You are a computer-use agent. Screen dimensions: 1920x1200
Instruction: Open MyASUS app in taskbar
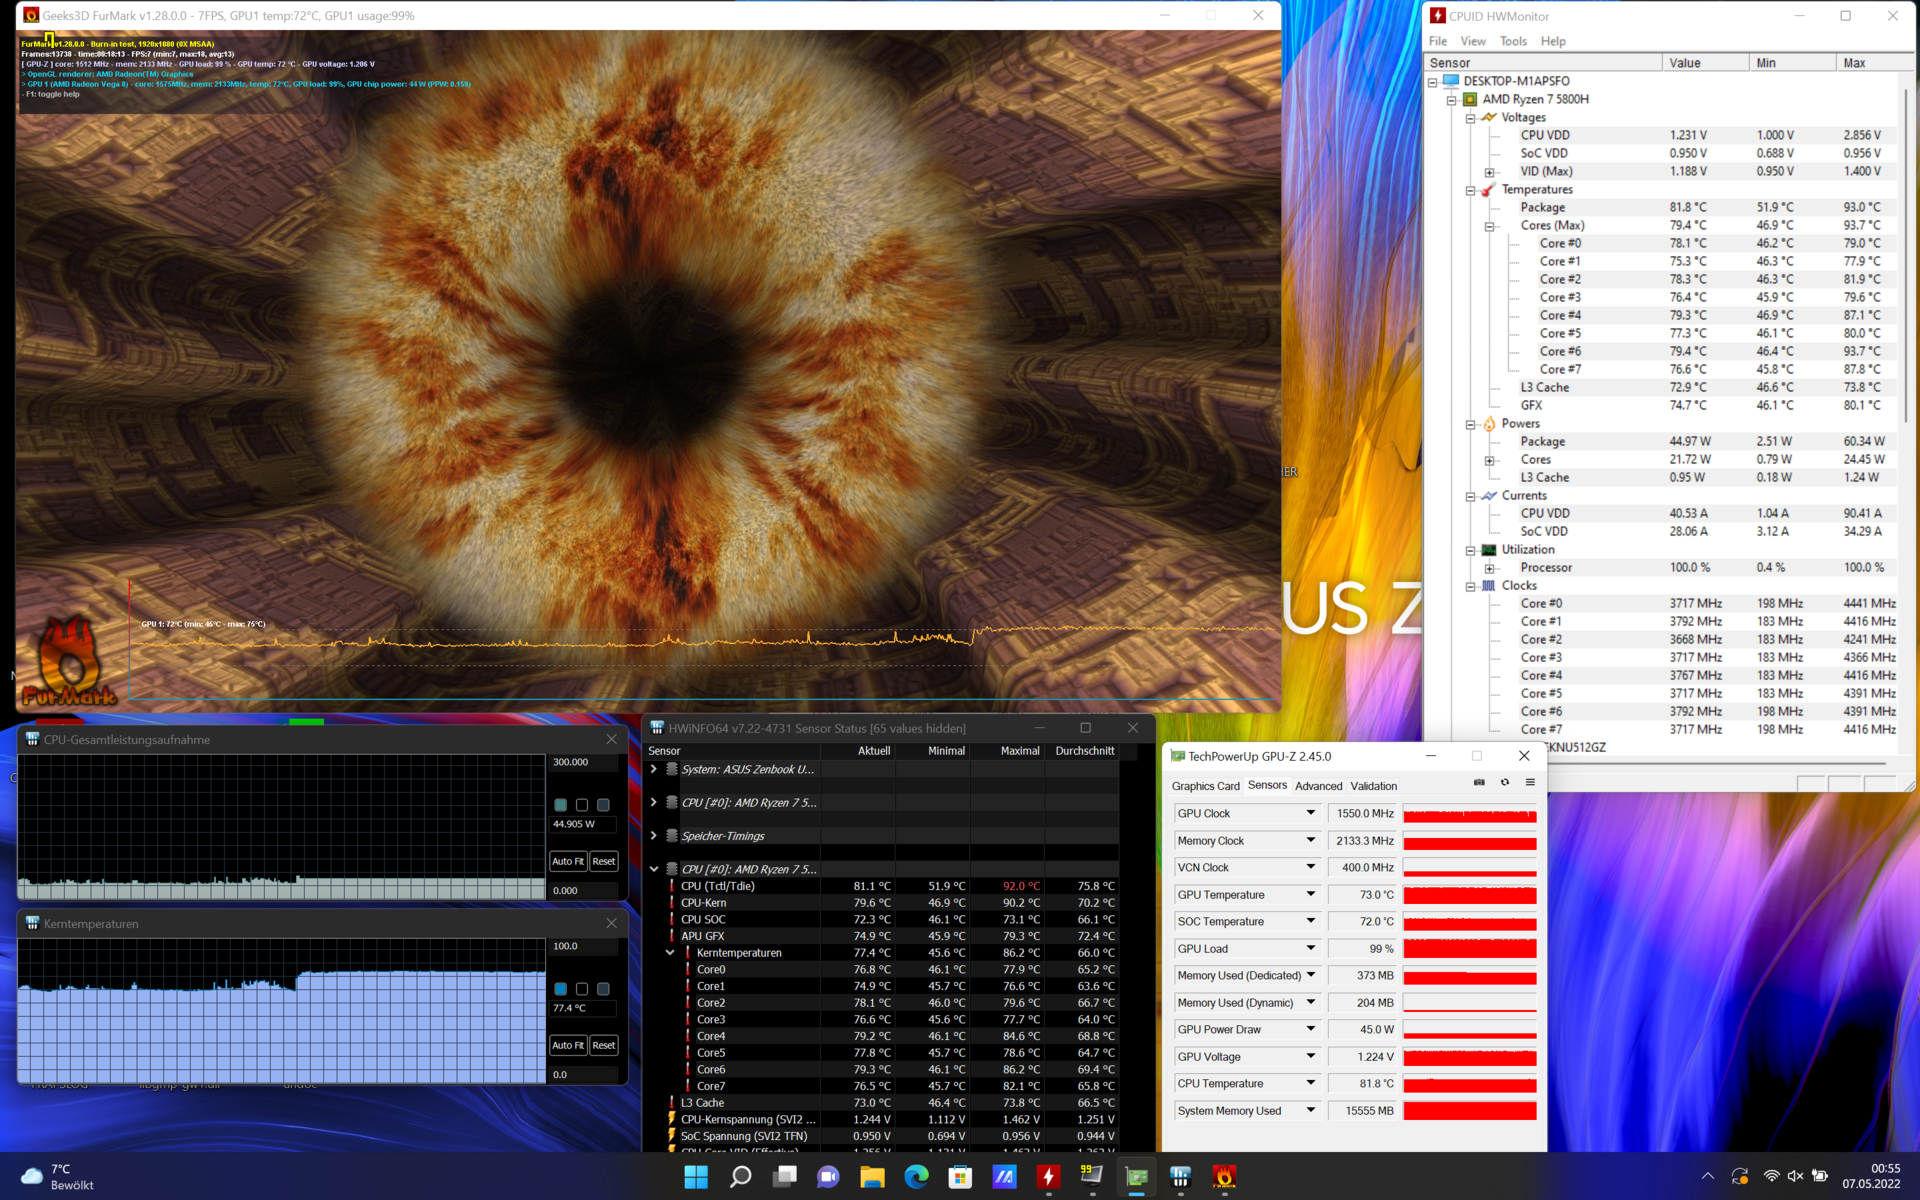tap(1004, 1177)
